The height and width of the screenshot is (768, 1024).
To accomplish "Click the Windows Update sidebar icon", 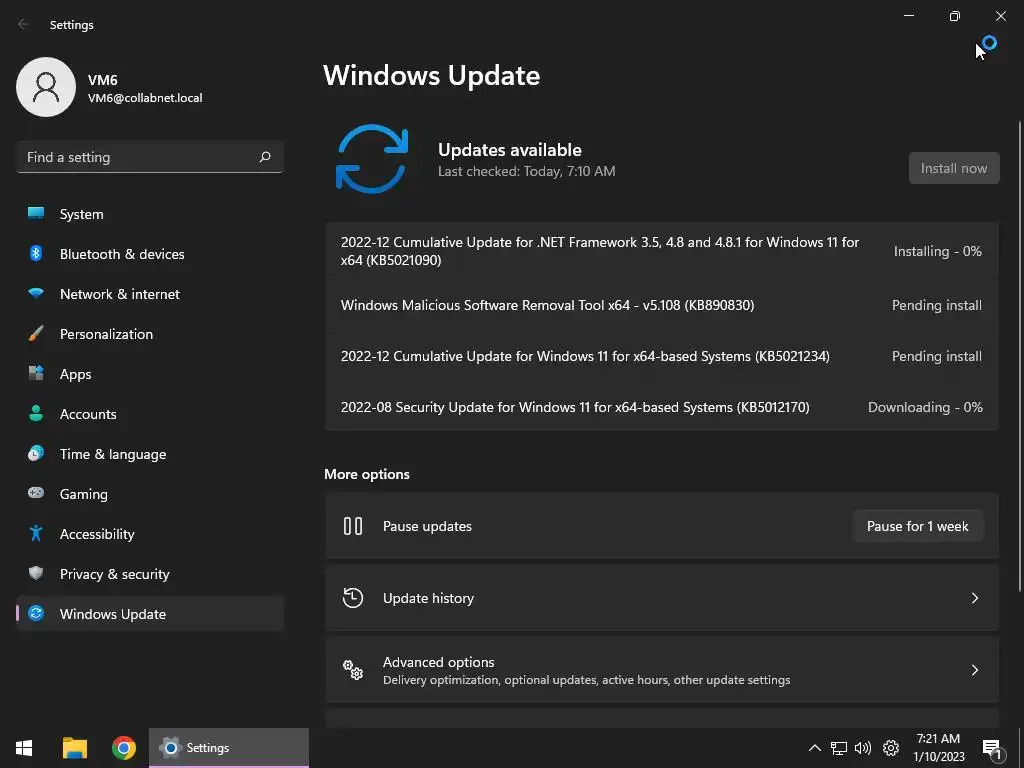I will pos(36,613).
